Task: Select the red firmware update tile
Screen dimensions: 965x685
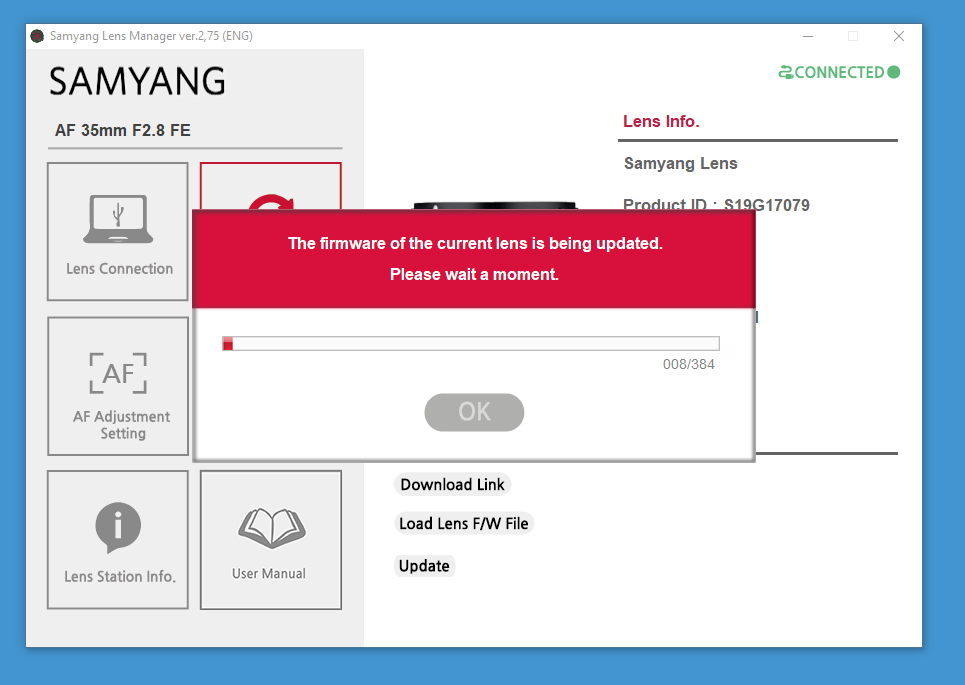Action: 271,186
